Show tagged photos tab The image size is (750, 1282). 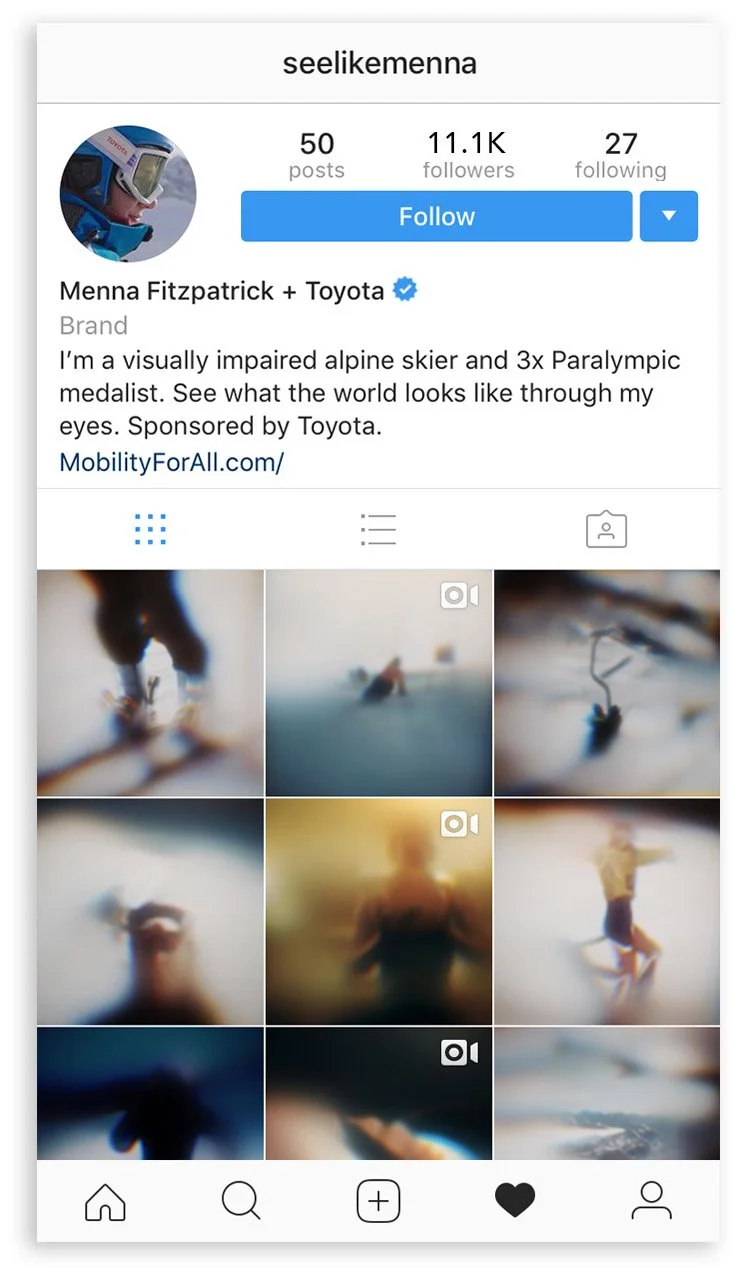tap(606, 529)
